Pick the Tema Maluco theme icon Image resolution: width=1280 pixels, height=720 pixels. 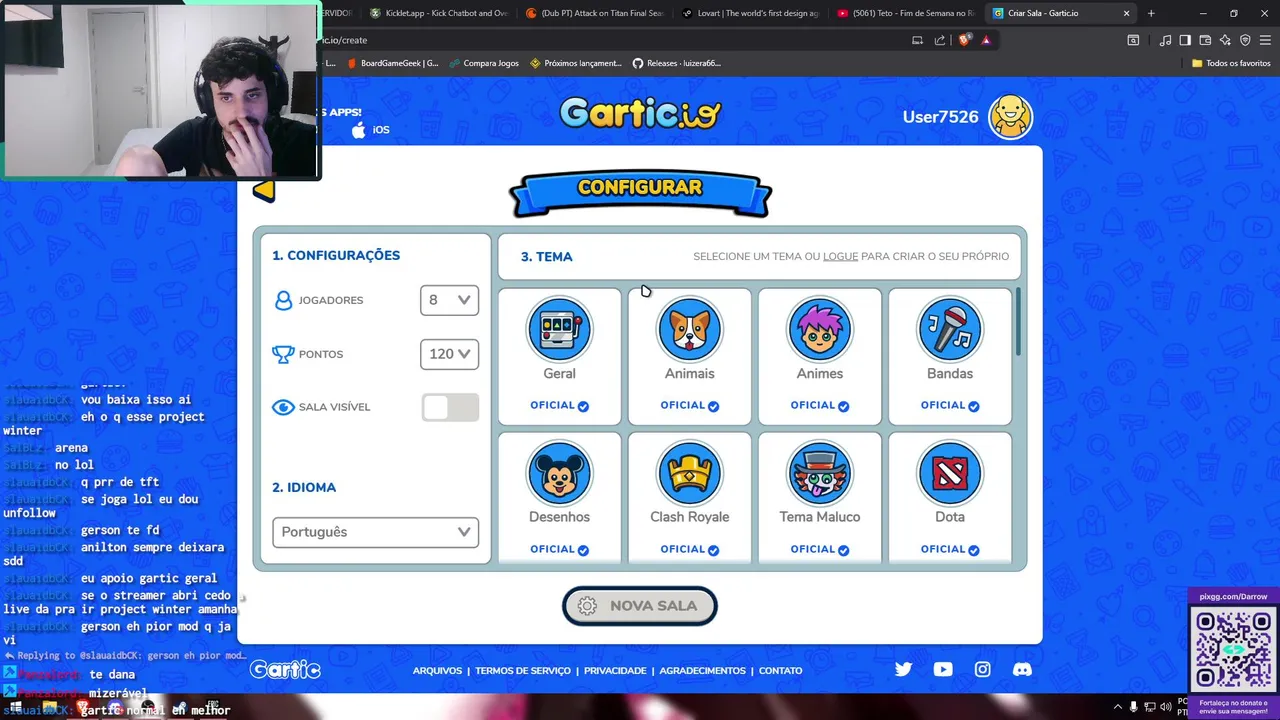click(819, 473)
